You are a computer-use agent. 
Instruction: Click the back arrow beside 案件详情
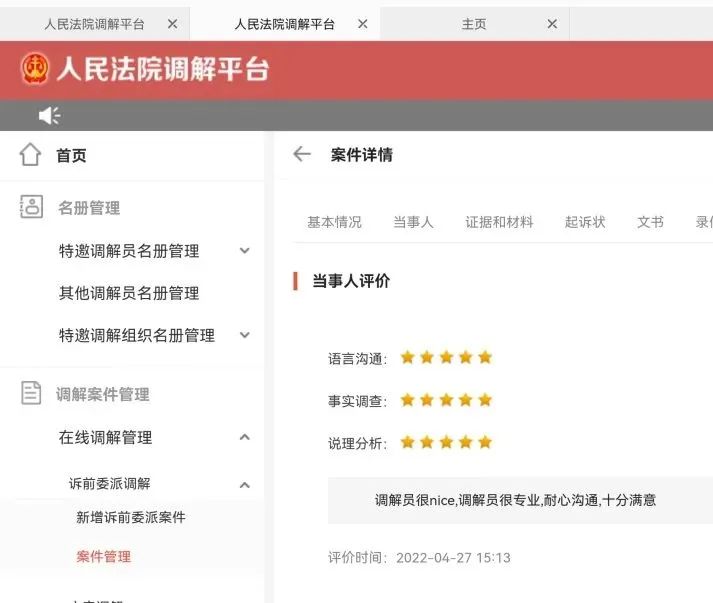coord(301,154)
